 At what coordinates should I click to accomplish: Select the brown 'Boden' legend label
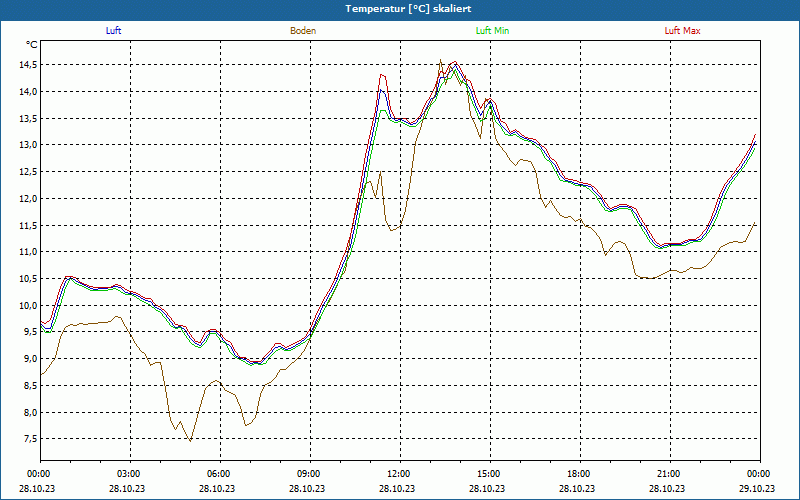point(303,31)
